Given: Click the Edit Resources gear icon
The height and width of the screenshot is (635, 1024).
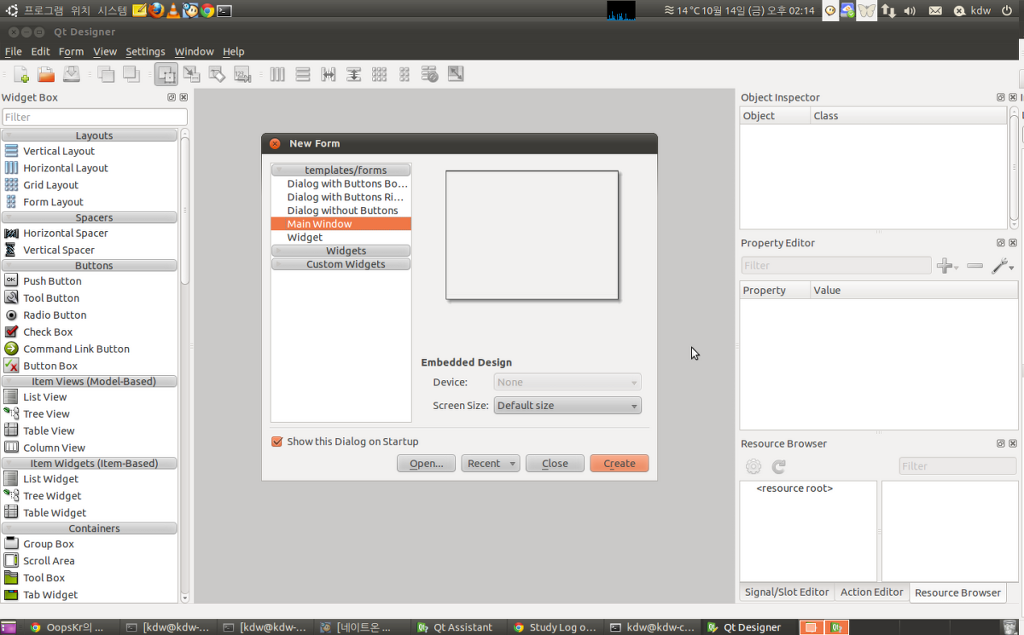Looking at the screenshot, I should pos(754,466).
